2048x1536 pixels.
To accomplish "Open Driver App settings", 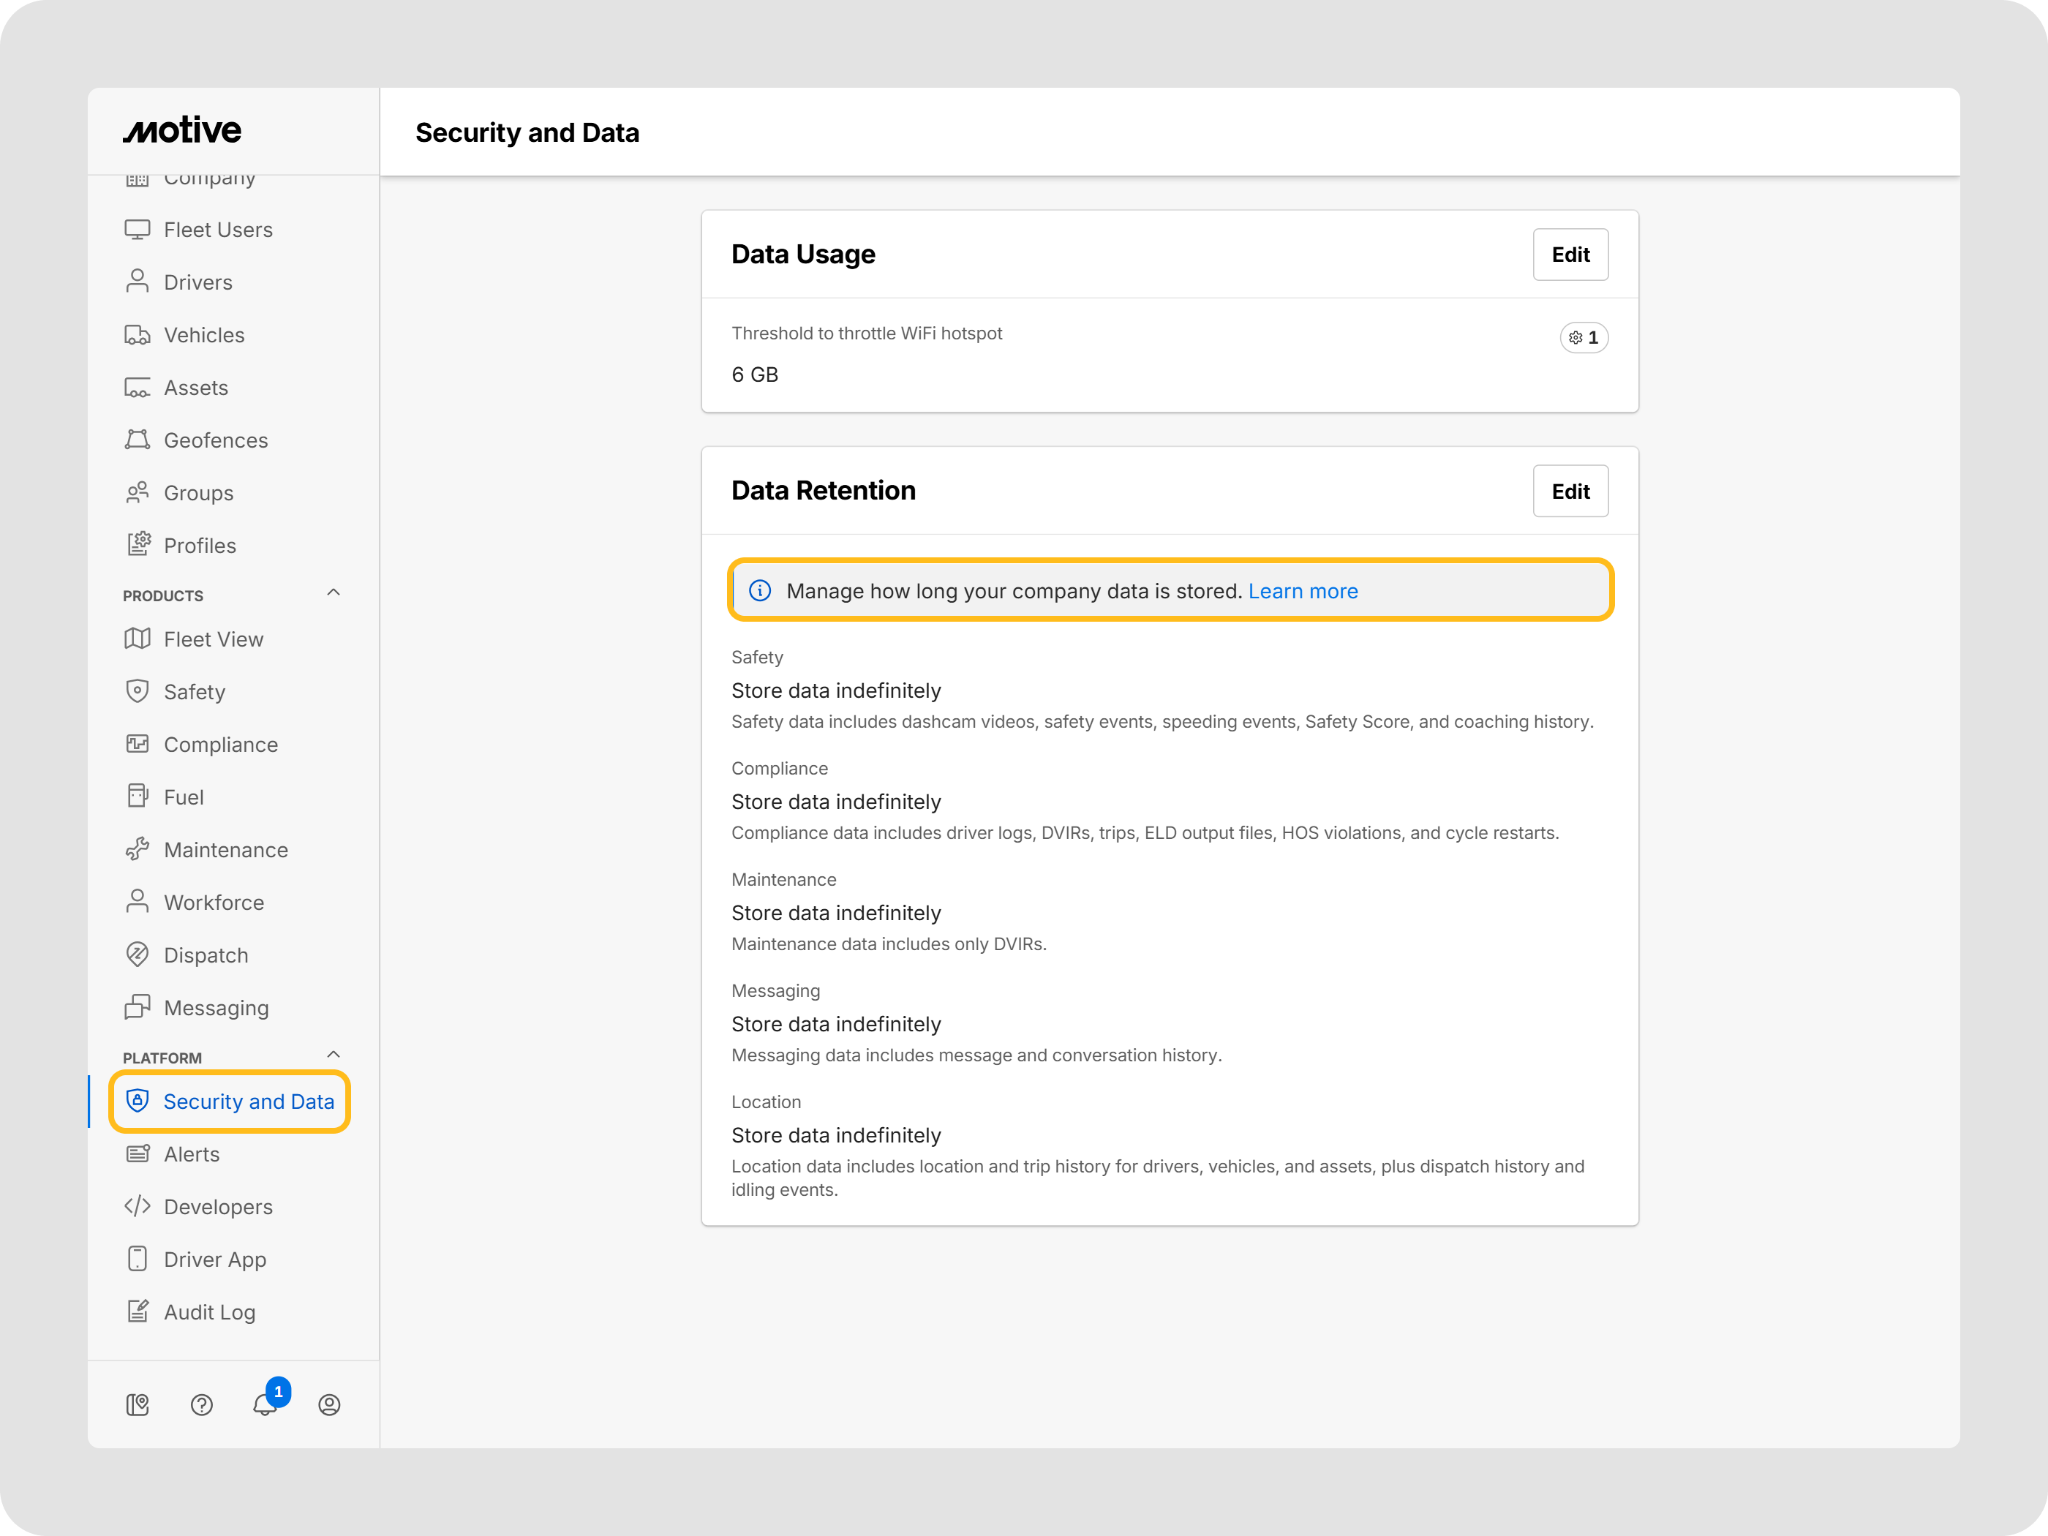I will (x=214, y=1259).
